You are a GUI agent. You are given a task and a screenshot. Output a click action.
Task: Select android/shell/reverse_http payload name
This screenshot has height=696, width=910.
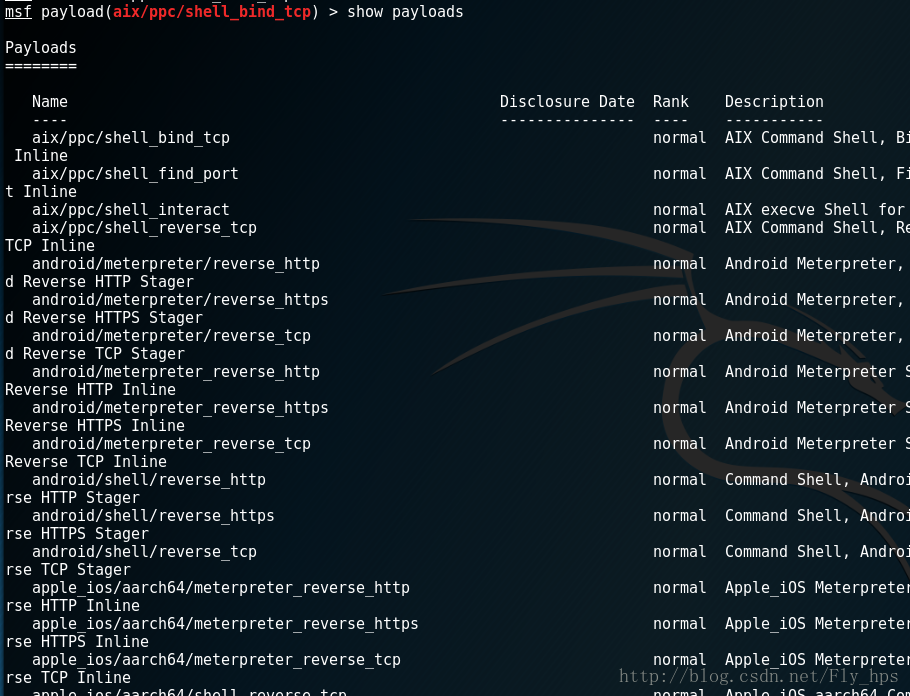click(149, 479)
